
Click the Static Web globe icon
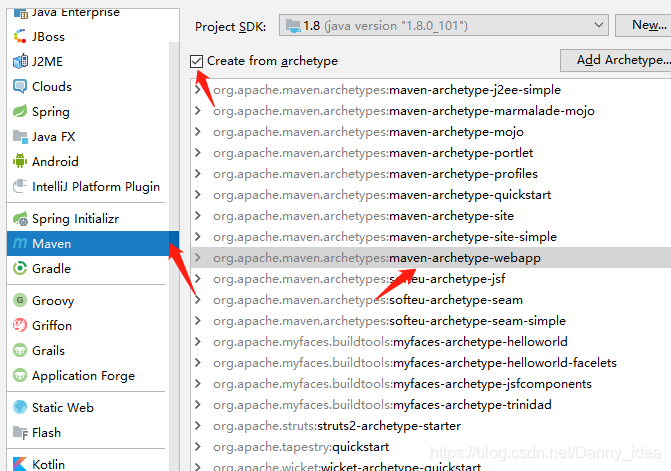click(20, 407)
